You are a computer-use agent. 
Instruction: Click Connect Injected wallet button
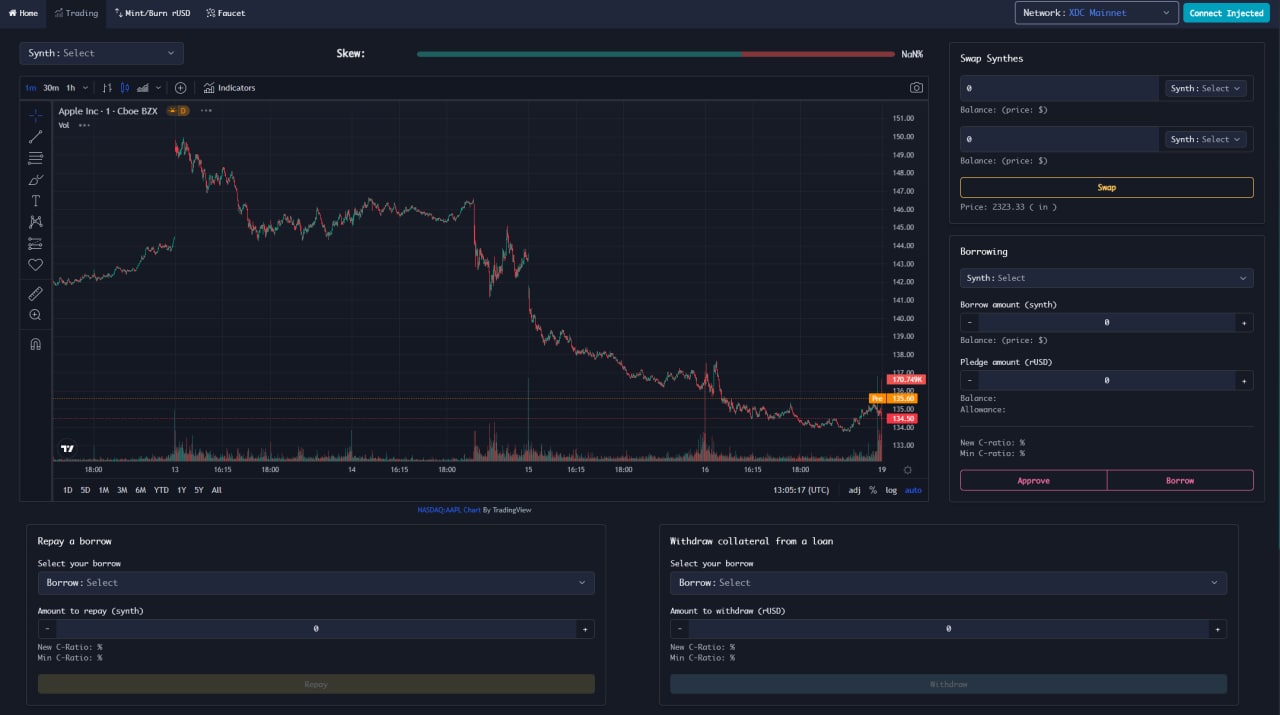tap(1226, 13)
